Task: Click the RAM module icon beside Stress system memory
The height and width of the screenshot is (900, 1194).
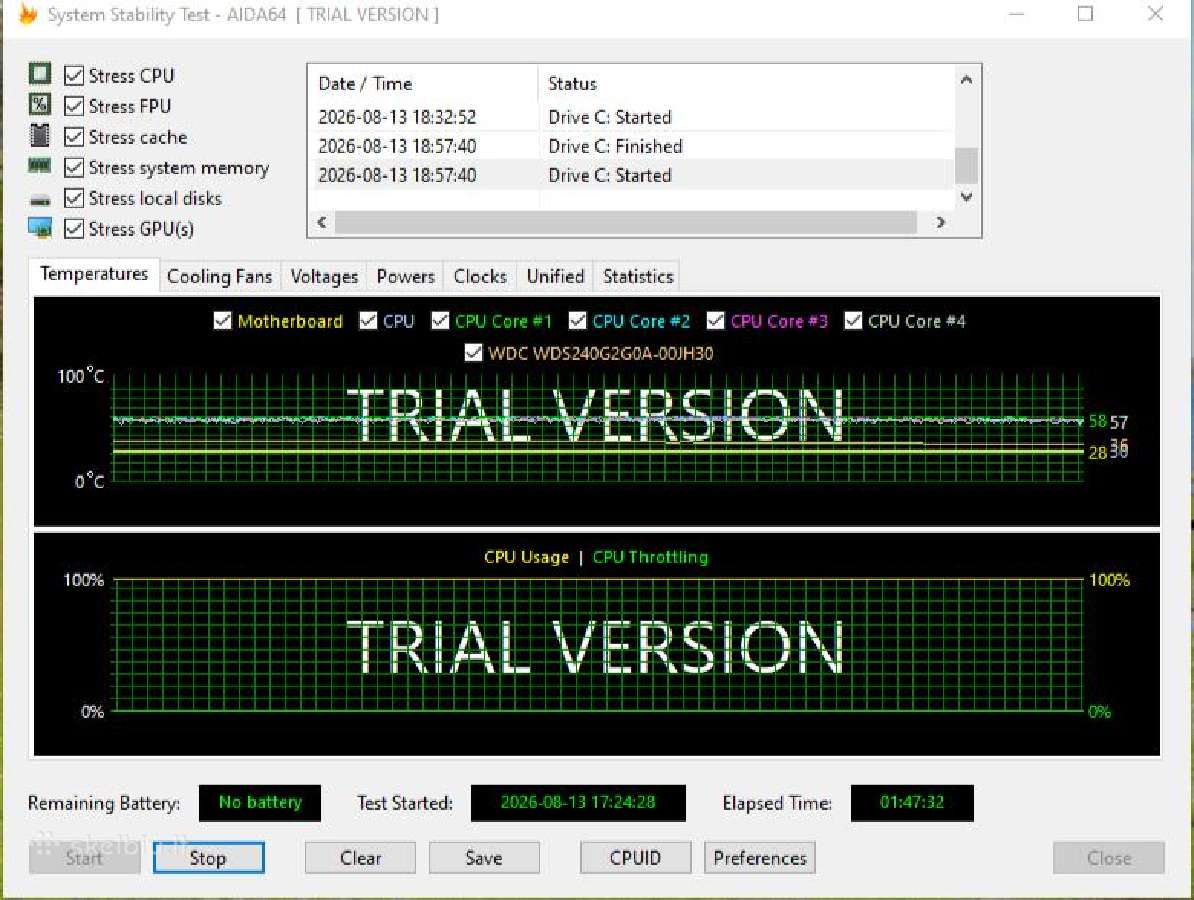Action: click(40, 165)
